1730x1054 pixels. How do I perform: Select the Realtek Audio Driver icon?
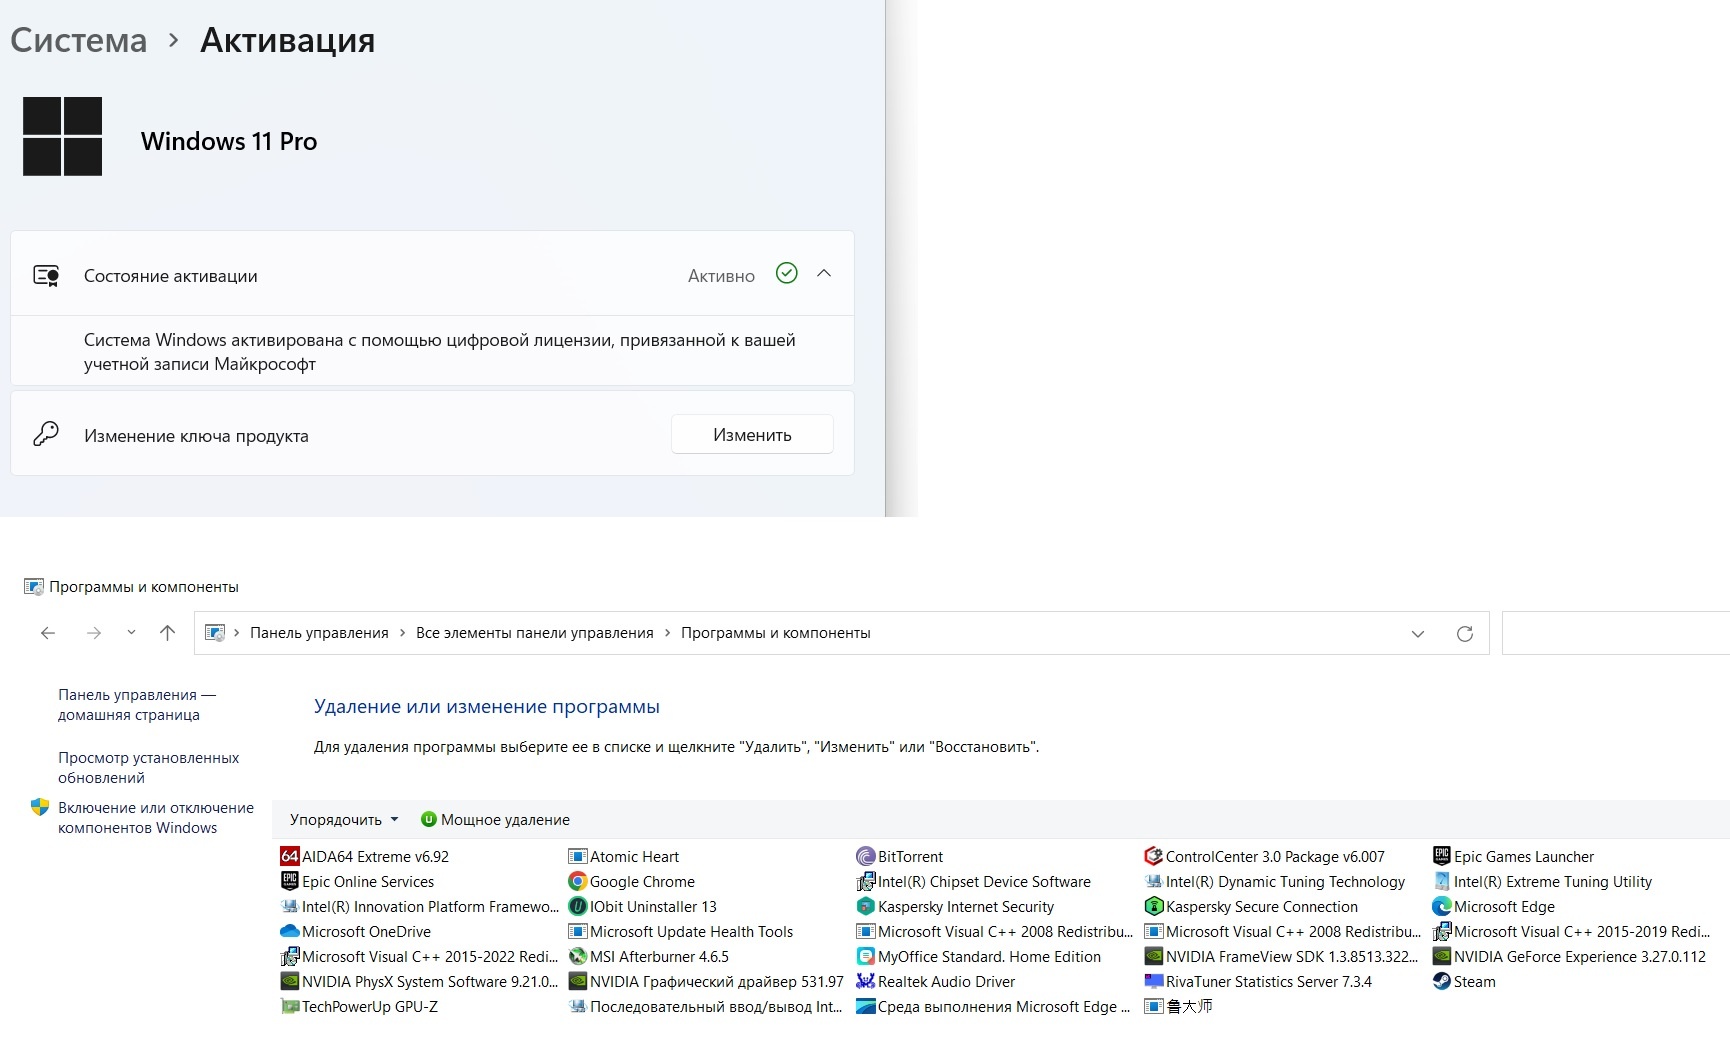point(866,981)
